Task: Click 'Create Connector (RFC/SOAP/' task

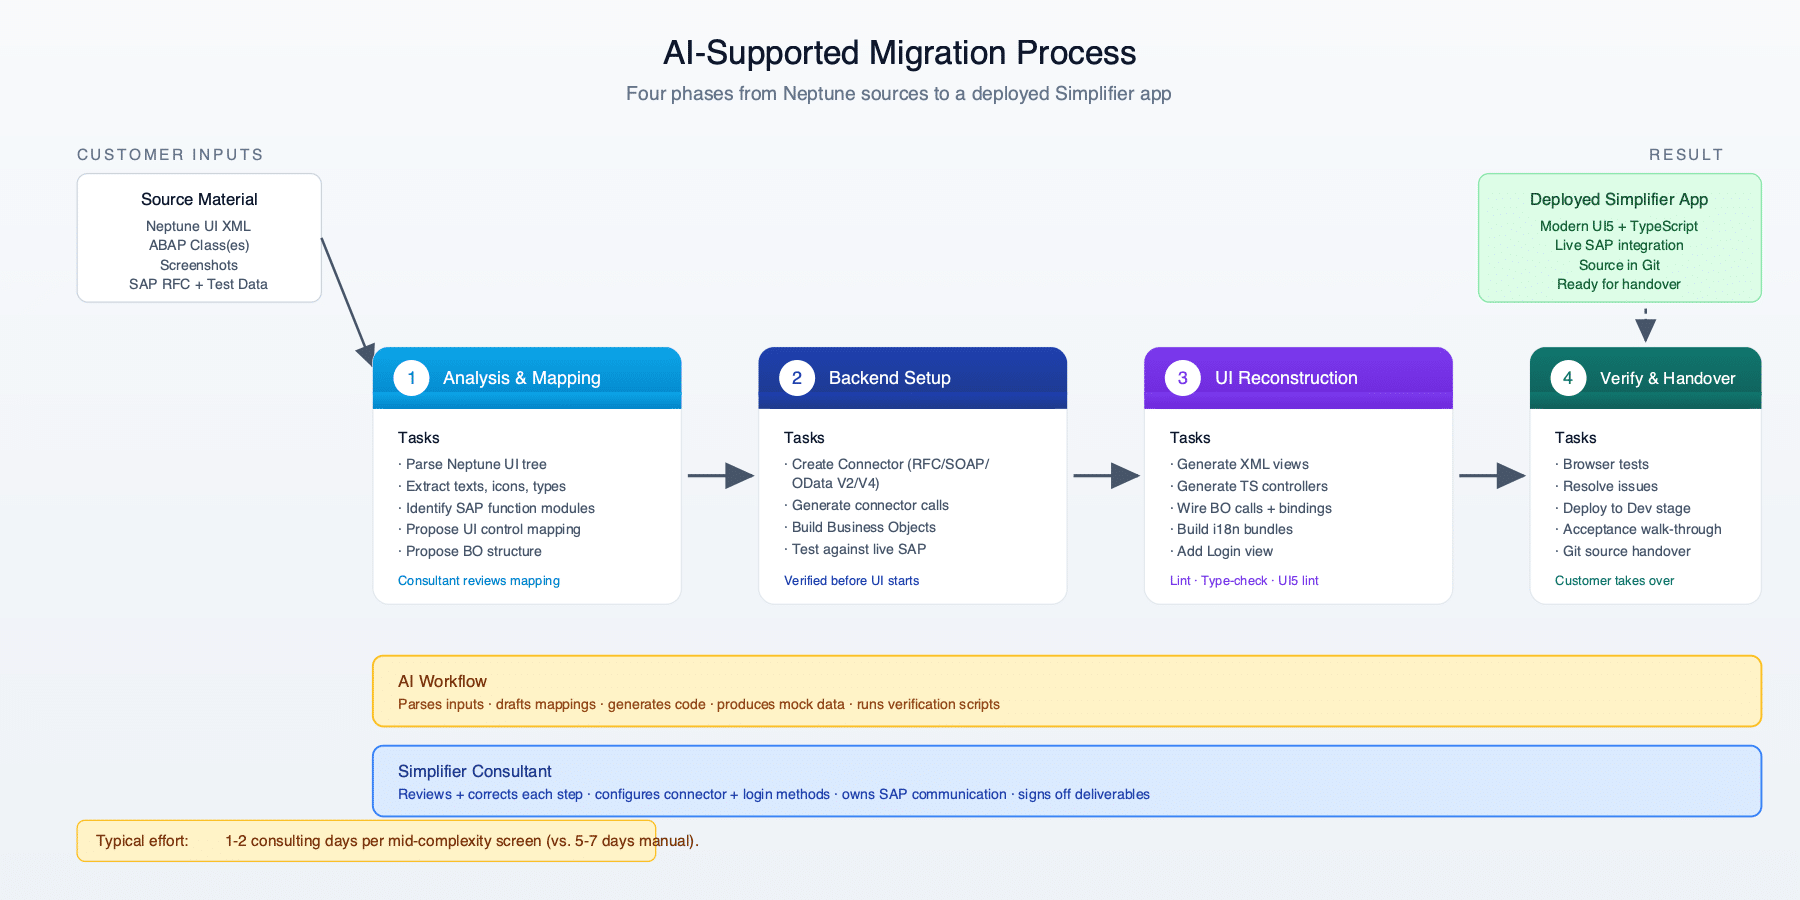Action: 887,464
